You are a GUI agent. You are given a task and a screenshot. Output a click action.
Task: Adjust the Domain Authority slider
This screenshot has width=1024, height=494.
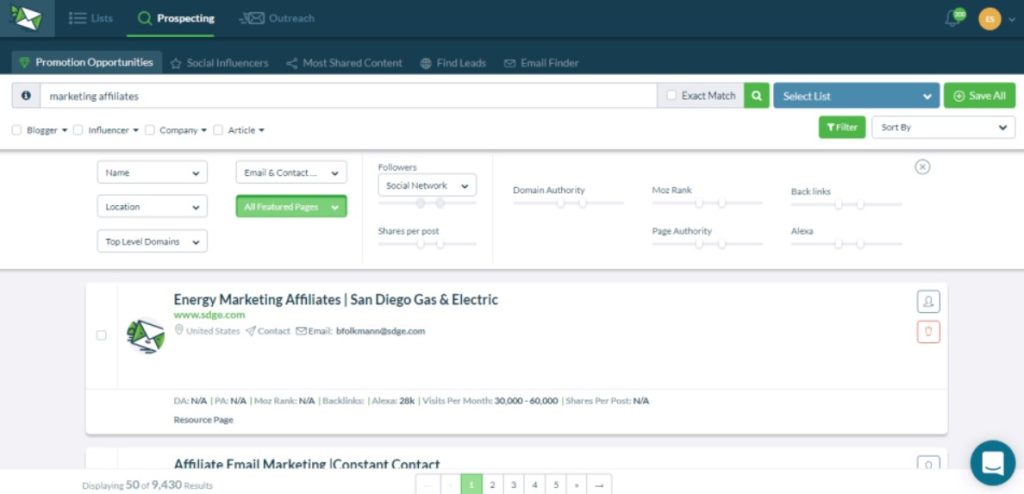(x=569, y=203)
